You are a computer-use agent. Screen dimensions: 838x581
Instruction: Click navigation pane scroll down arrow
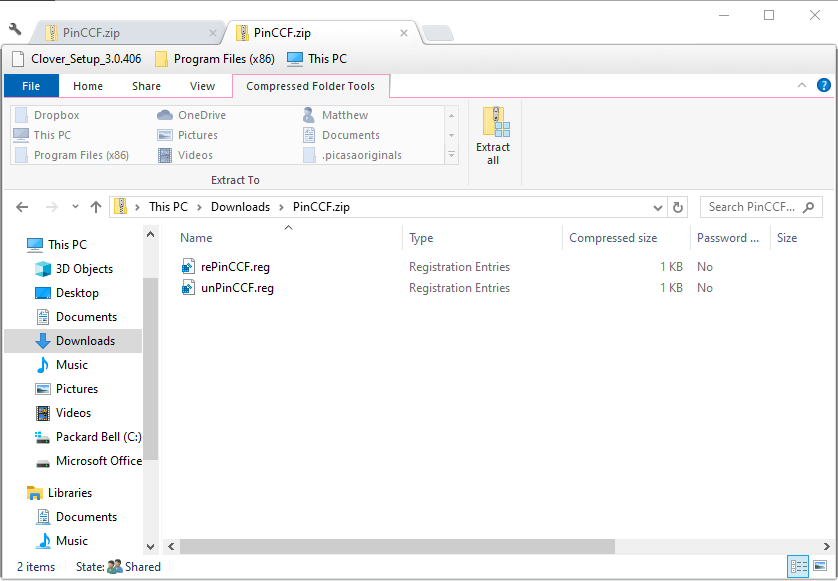click(151, 546)
